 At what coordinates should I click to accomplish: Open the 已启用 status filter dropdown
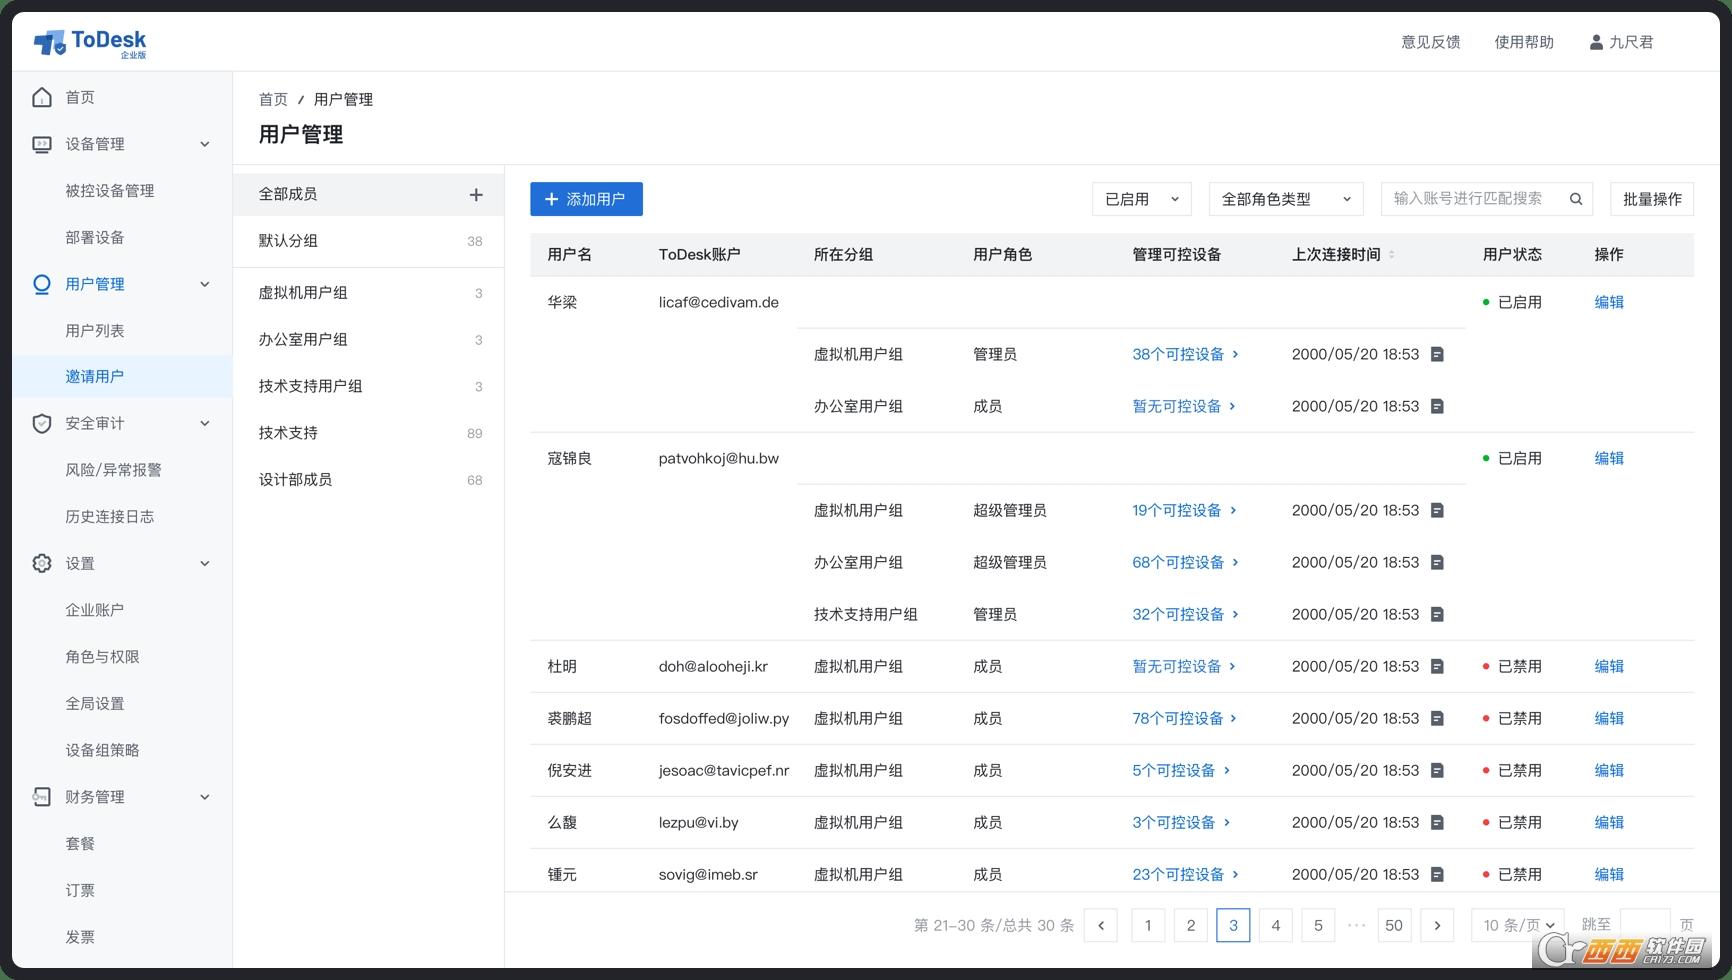click(x=1142, y=199)
